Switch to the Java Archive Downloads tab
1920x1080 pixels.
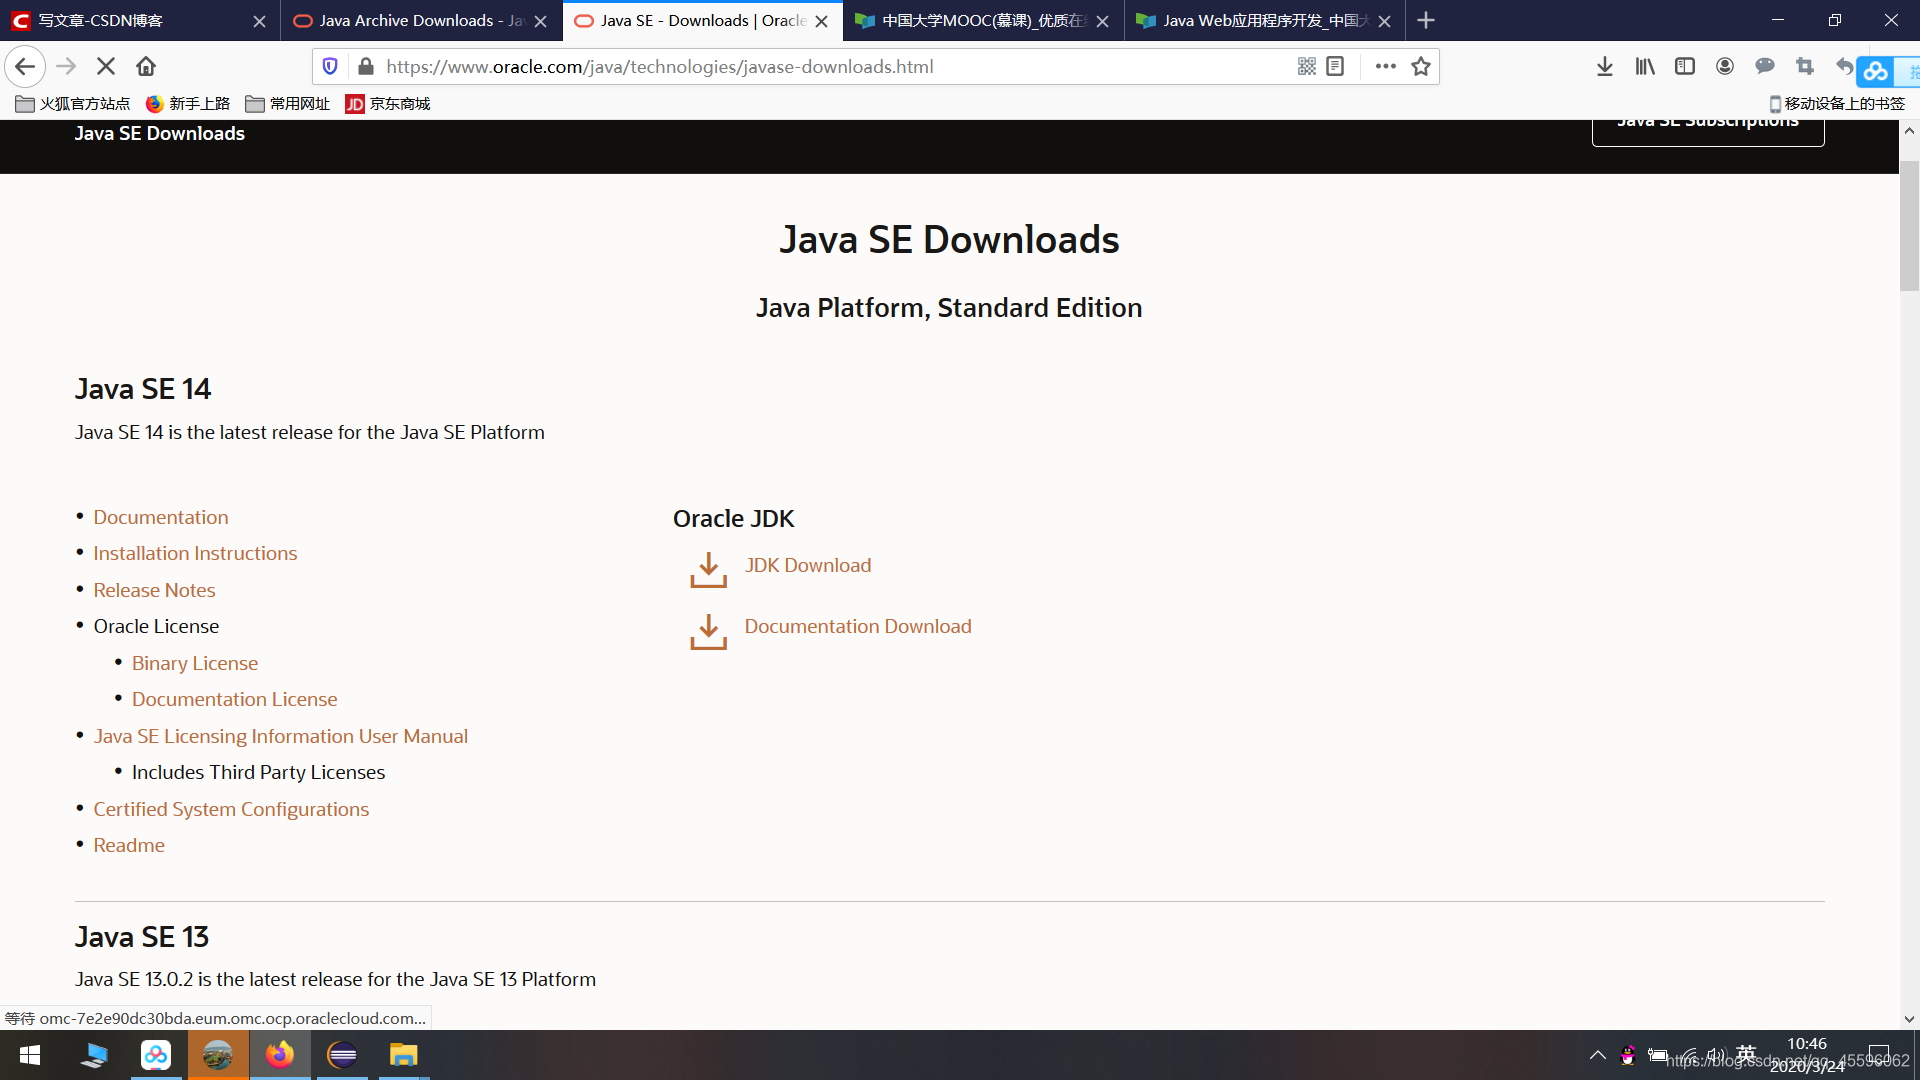click(x=421, y=20)
